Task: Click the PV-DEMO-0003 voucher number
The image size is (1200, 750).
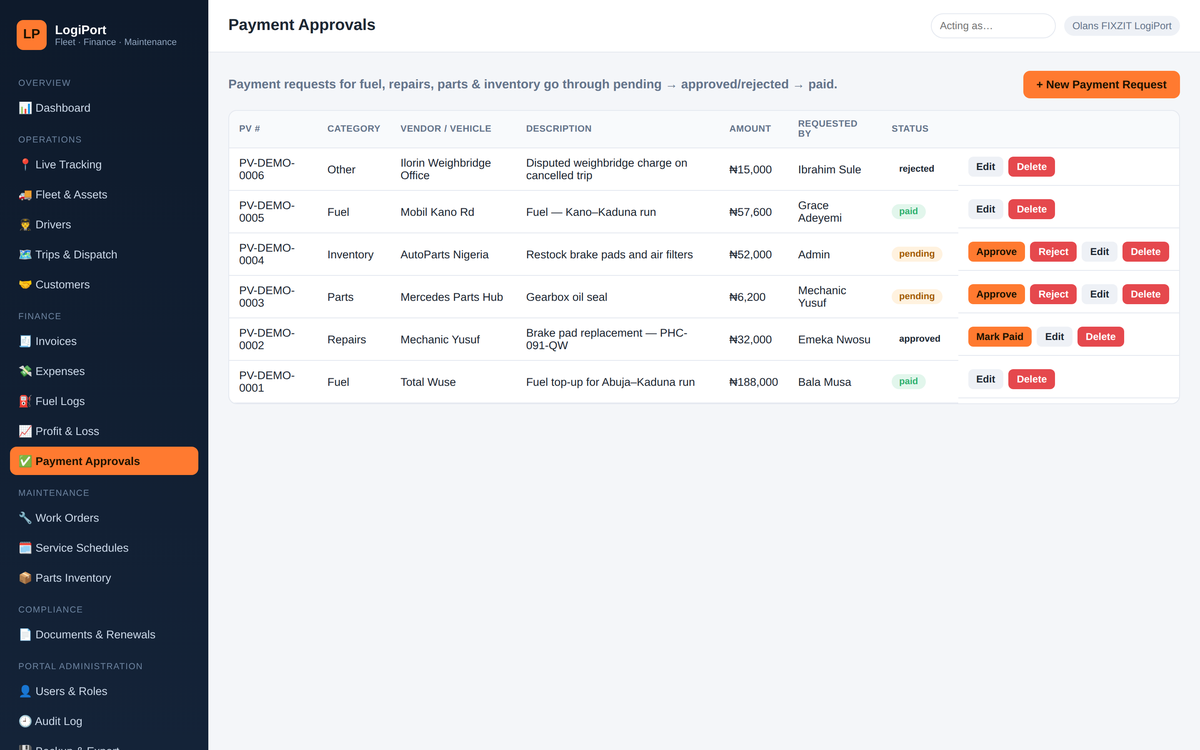Action: [x=267, y=297]
